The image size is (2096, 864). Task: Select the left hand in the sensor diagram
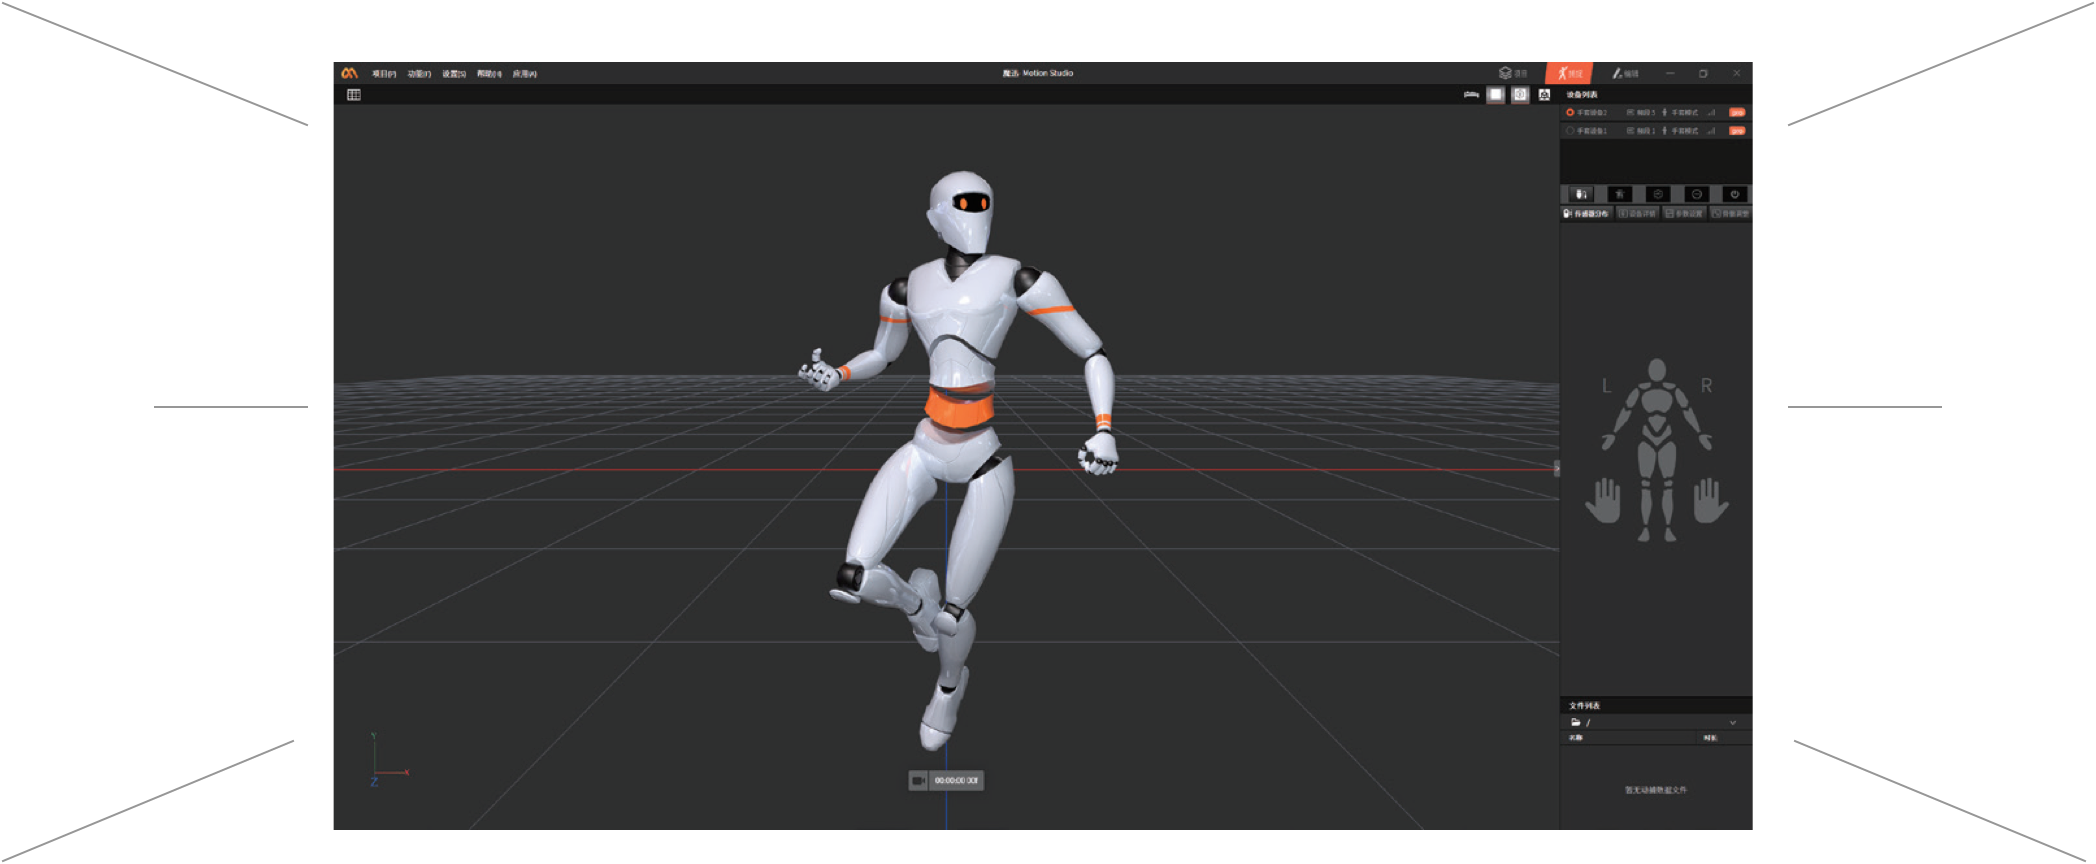click(1603, 500)
